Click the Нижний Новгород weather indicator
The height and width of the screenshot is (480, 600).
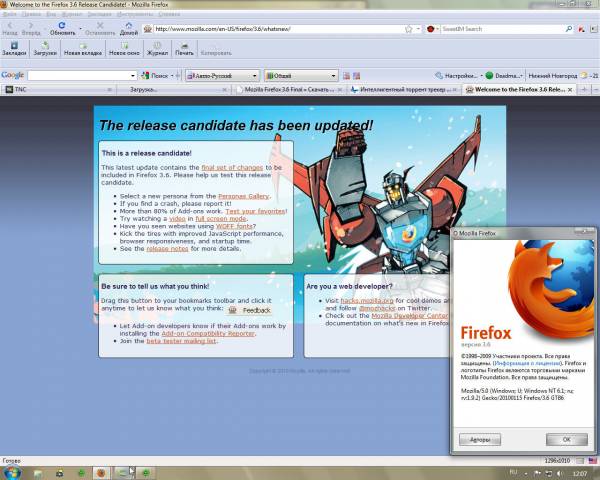coord(562,76)
